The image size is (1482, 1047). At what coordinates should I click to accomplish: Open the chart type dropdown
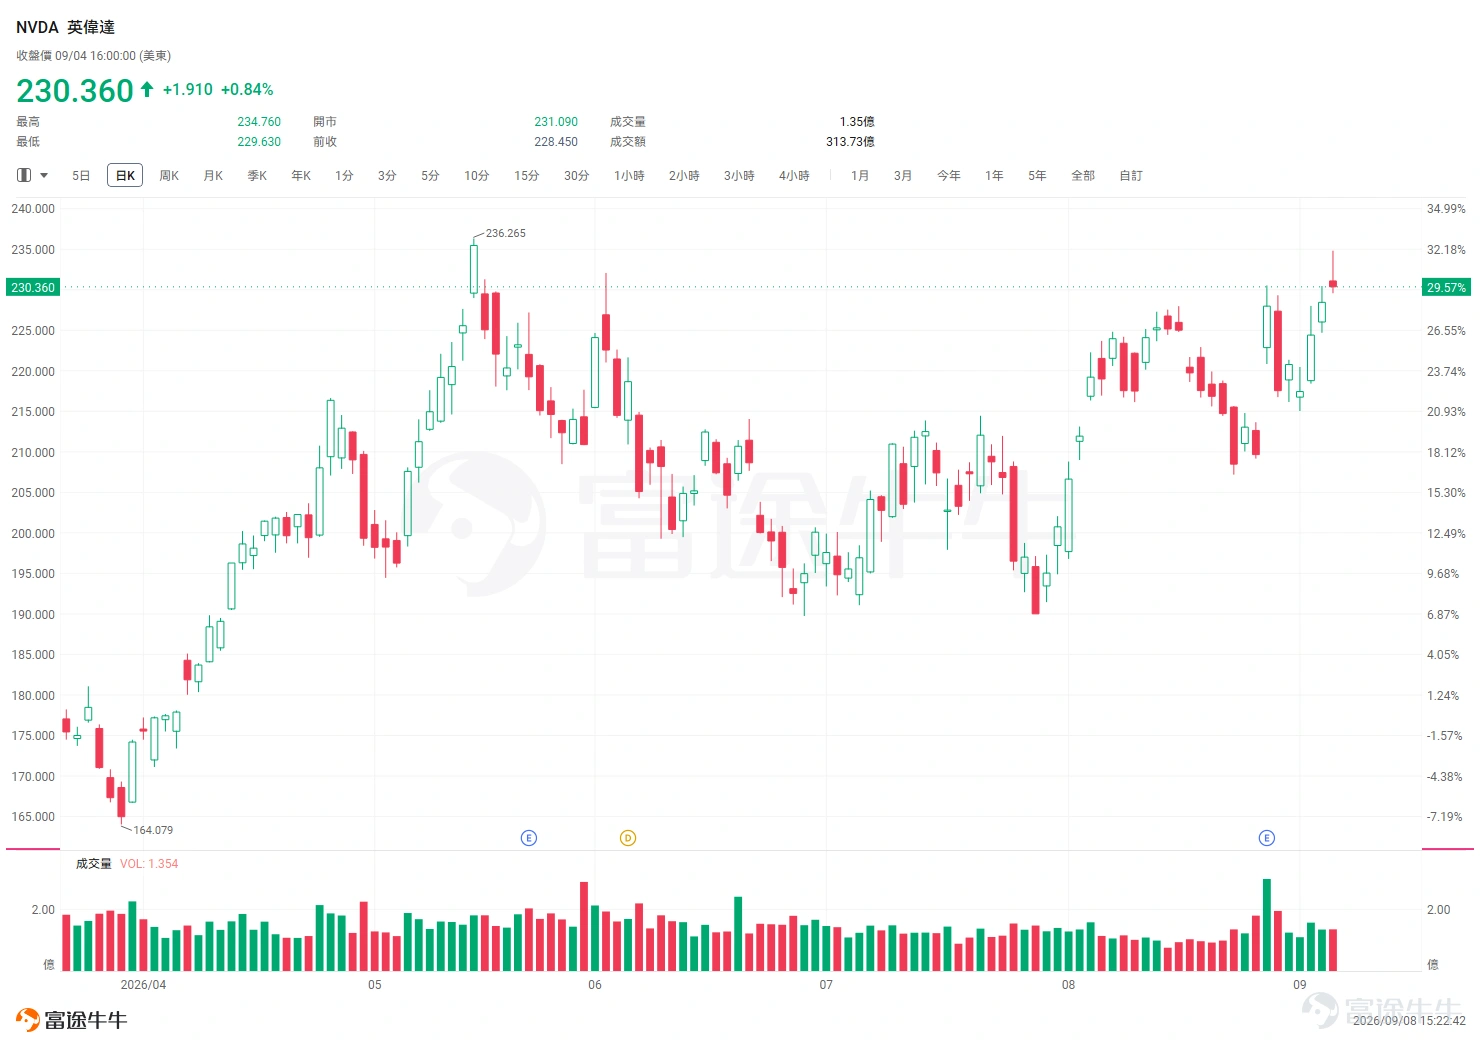(33, 175)
